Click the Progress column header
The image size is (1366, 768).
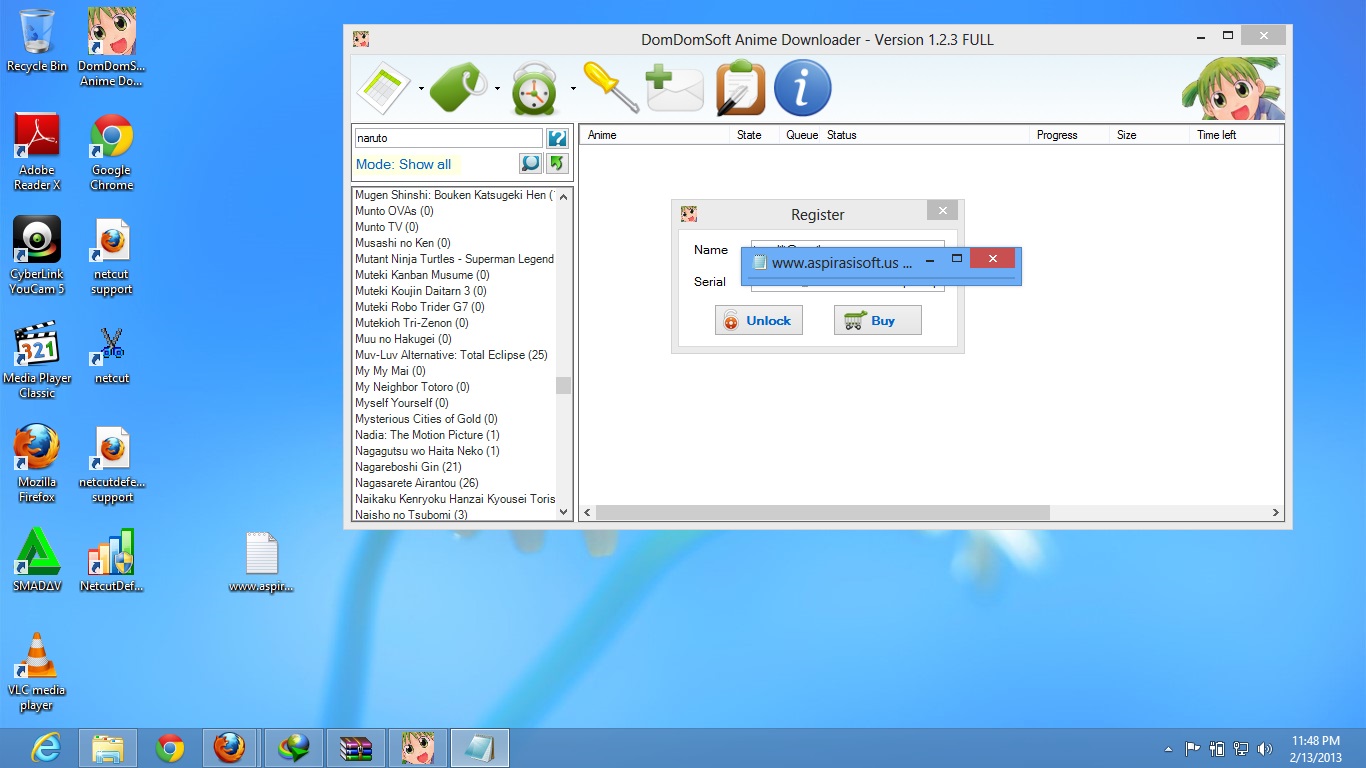coord(1069,135)
